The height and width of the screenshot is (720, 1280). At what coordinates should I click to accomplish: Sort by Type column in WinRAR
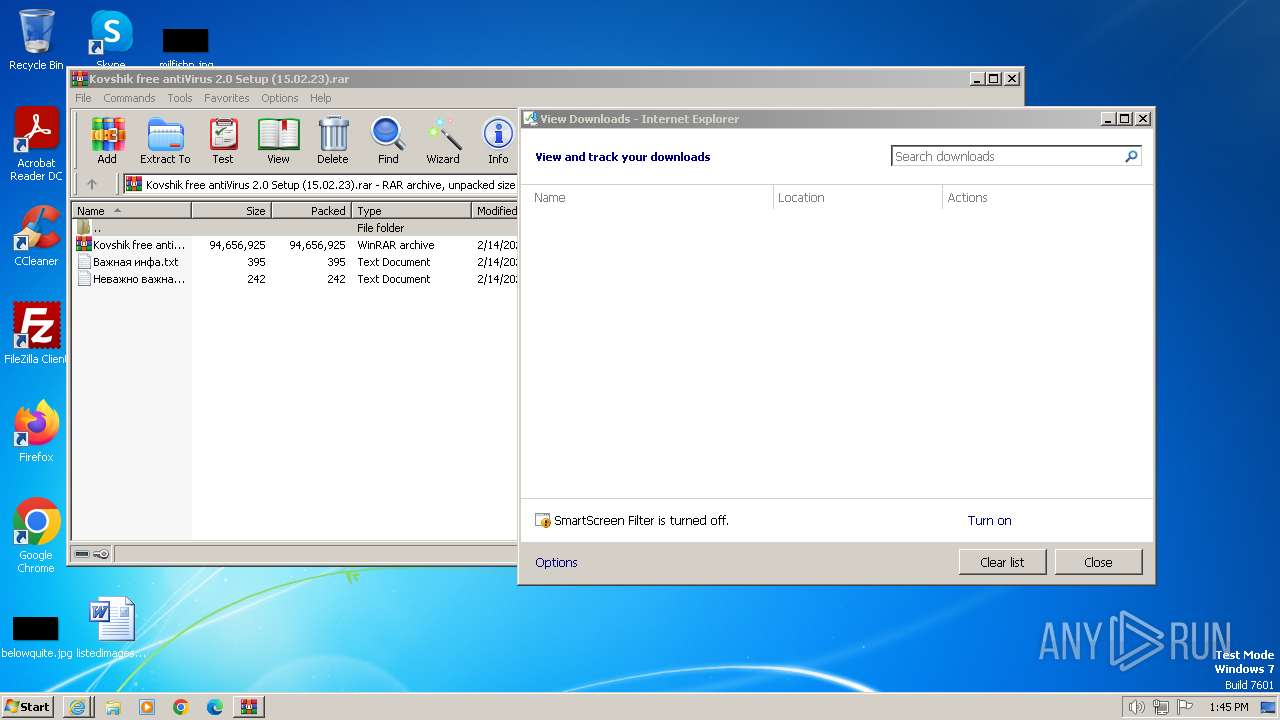(x=411, y=211)
